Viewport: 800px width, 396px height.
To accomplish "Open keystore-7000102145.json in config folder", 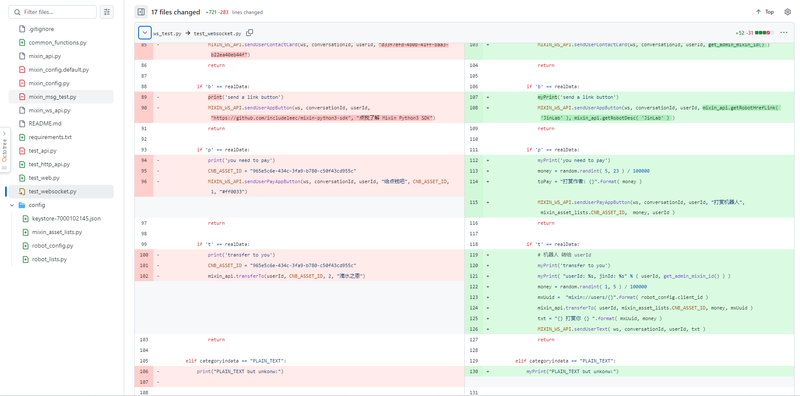I will pyautogui.click(x=65, y=218).
